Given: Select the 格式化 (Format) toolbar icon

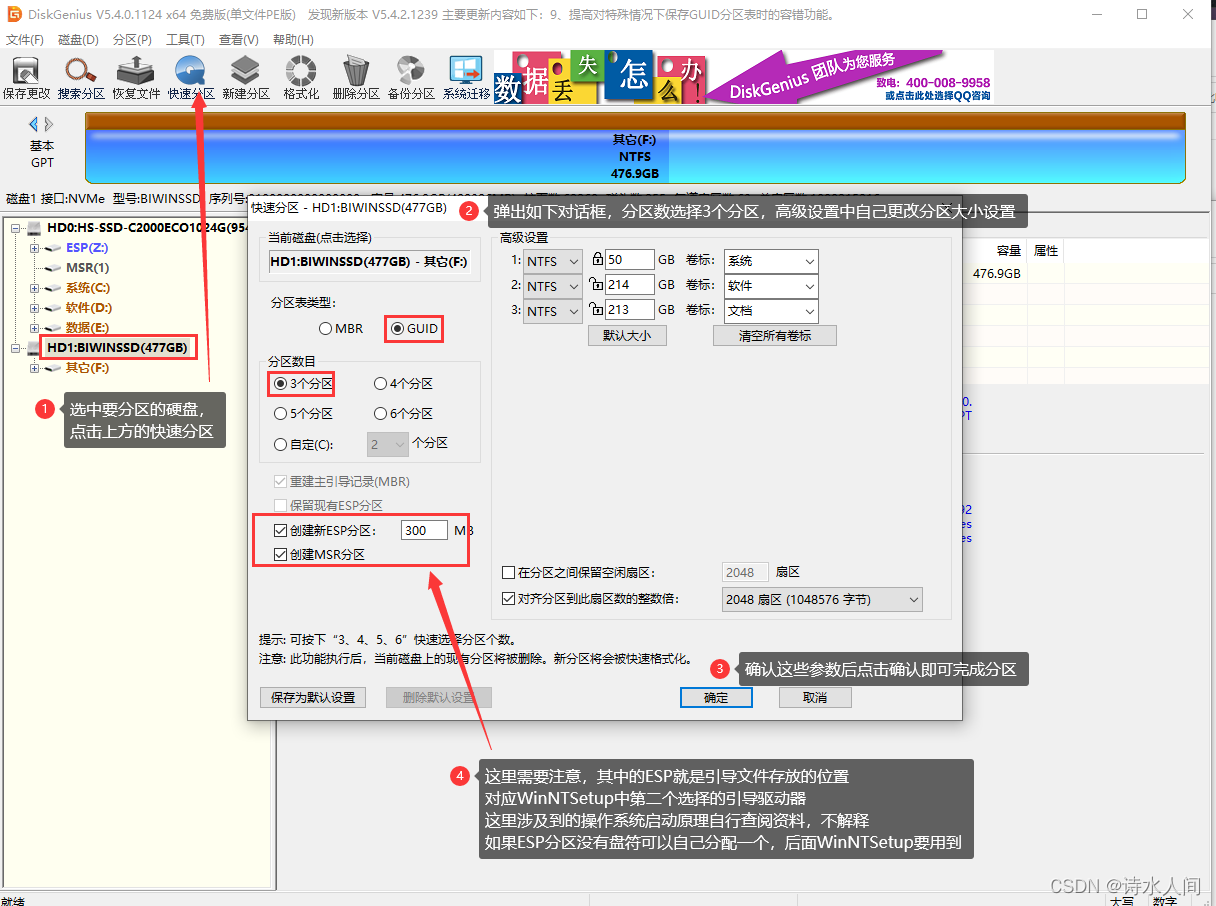Looking at the screenshot, I should (x=301, y=78).
